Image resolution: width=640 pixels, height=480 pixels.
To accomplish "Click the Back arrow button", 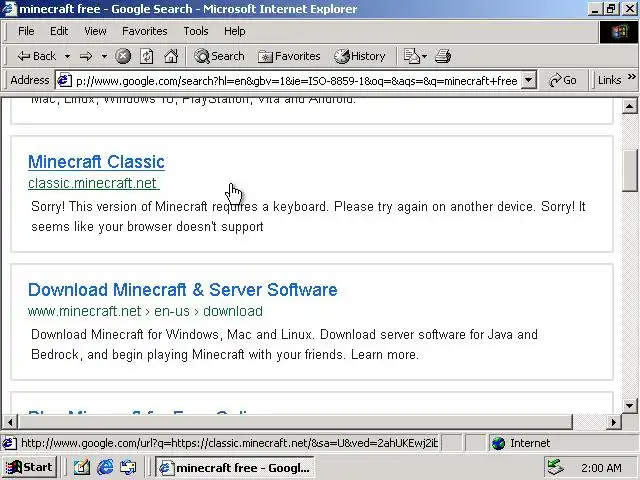I will click(36, 56).
